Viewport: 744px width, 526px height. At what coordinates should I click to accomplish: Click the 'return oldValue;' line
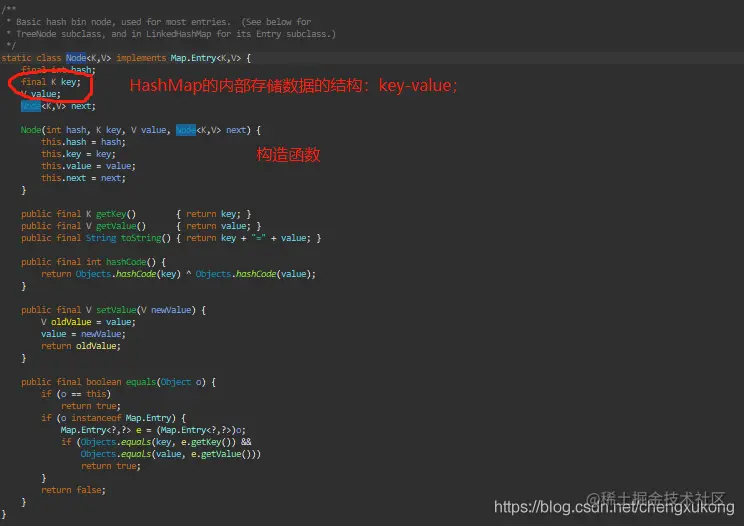point(81,346)
